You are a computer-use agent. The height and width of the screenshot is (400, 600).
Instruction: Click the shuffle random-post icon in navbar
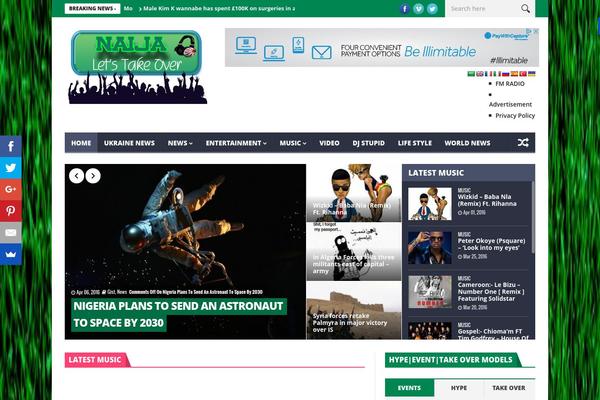click(523, 142)
